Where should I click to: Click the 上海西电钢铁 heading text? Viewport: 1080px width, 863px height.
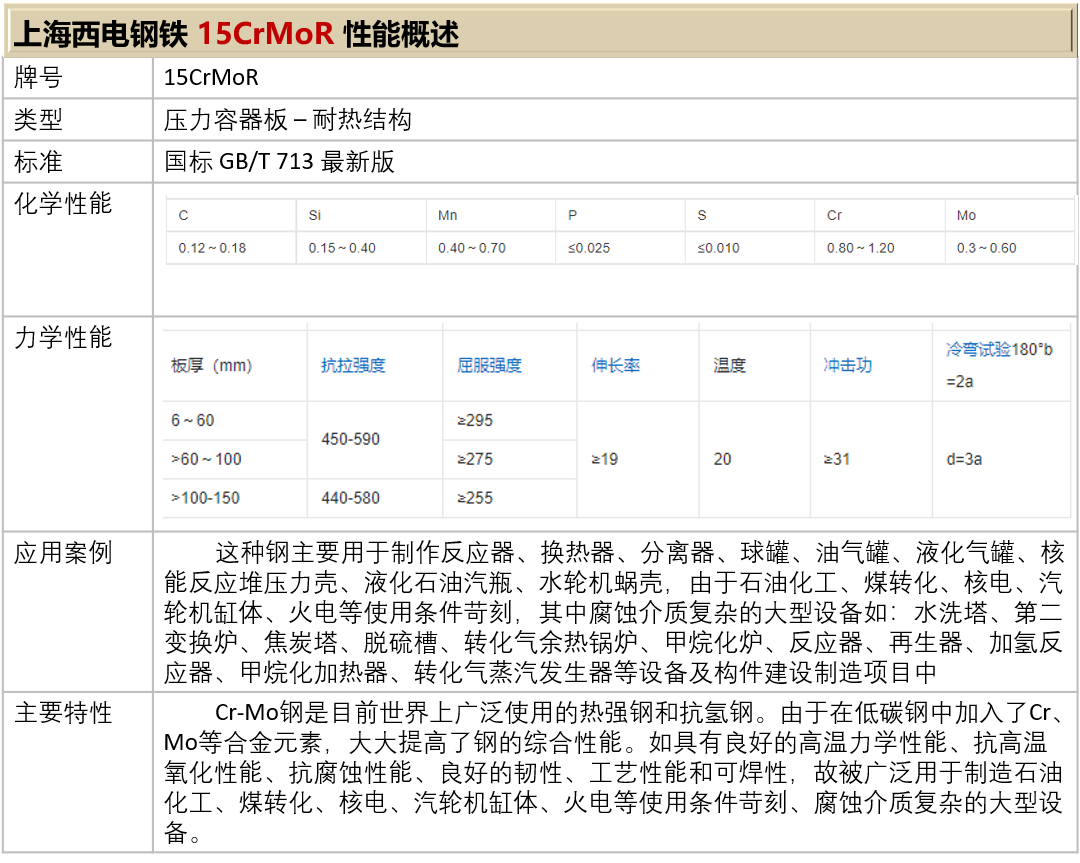click(100, 34)
